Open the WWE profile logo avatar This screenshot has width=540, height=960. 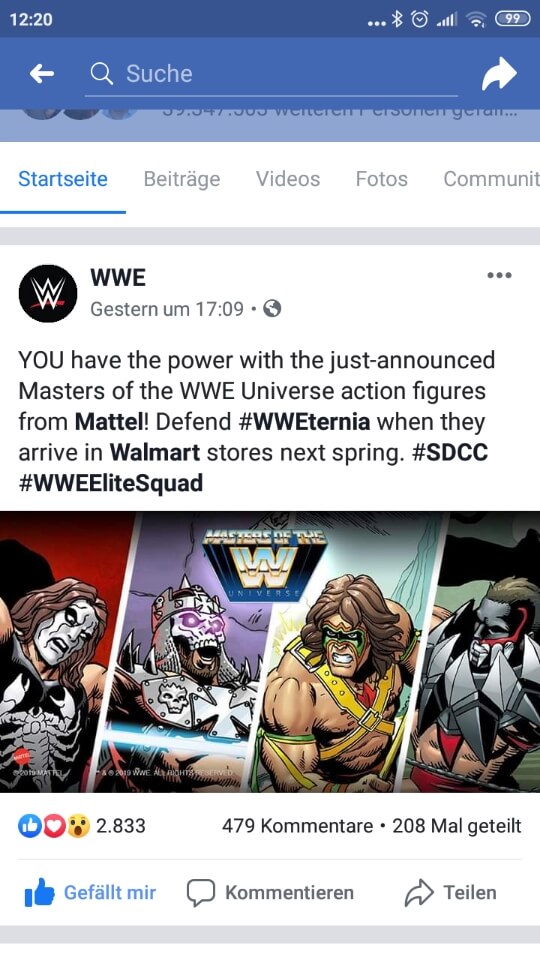pyautogui.click(x=48, y=294)
